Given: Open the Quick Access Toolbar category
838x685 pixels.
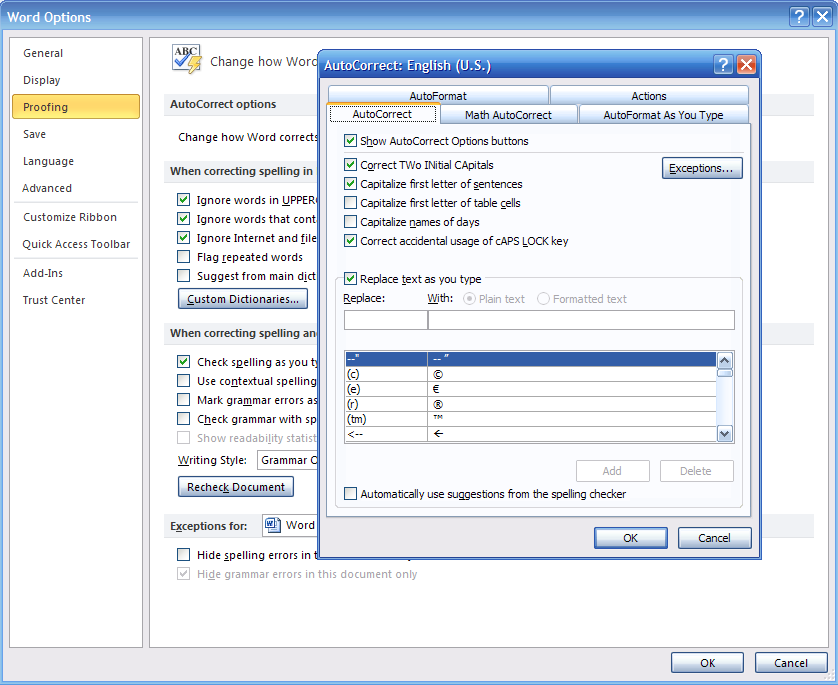Looking at the screenshot, I should [76, 244].
